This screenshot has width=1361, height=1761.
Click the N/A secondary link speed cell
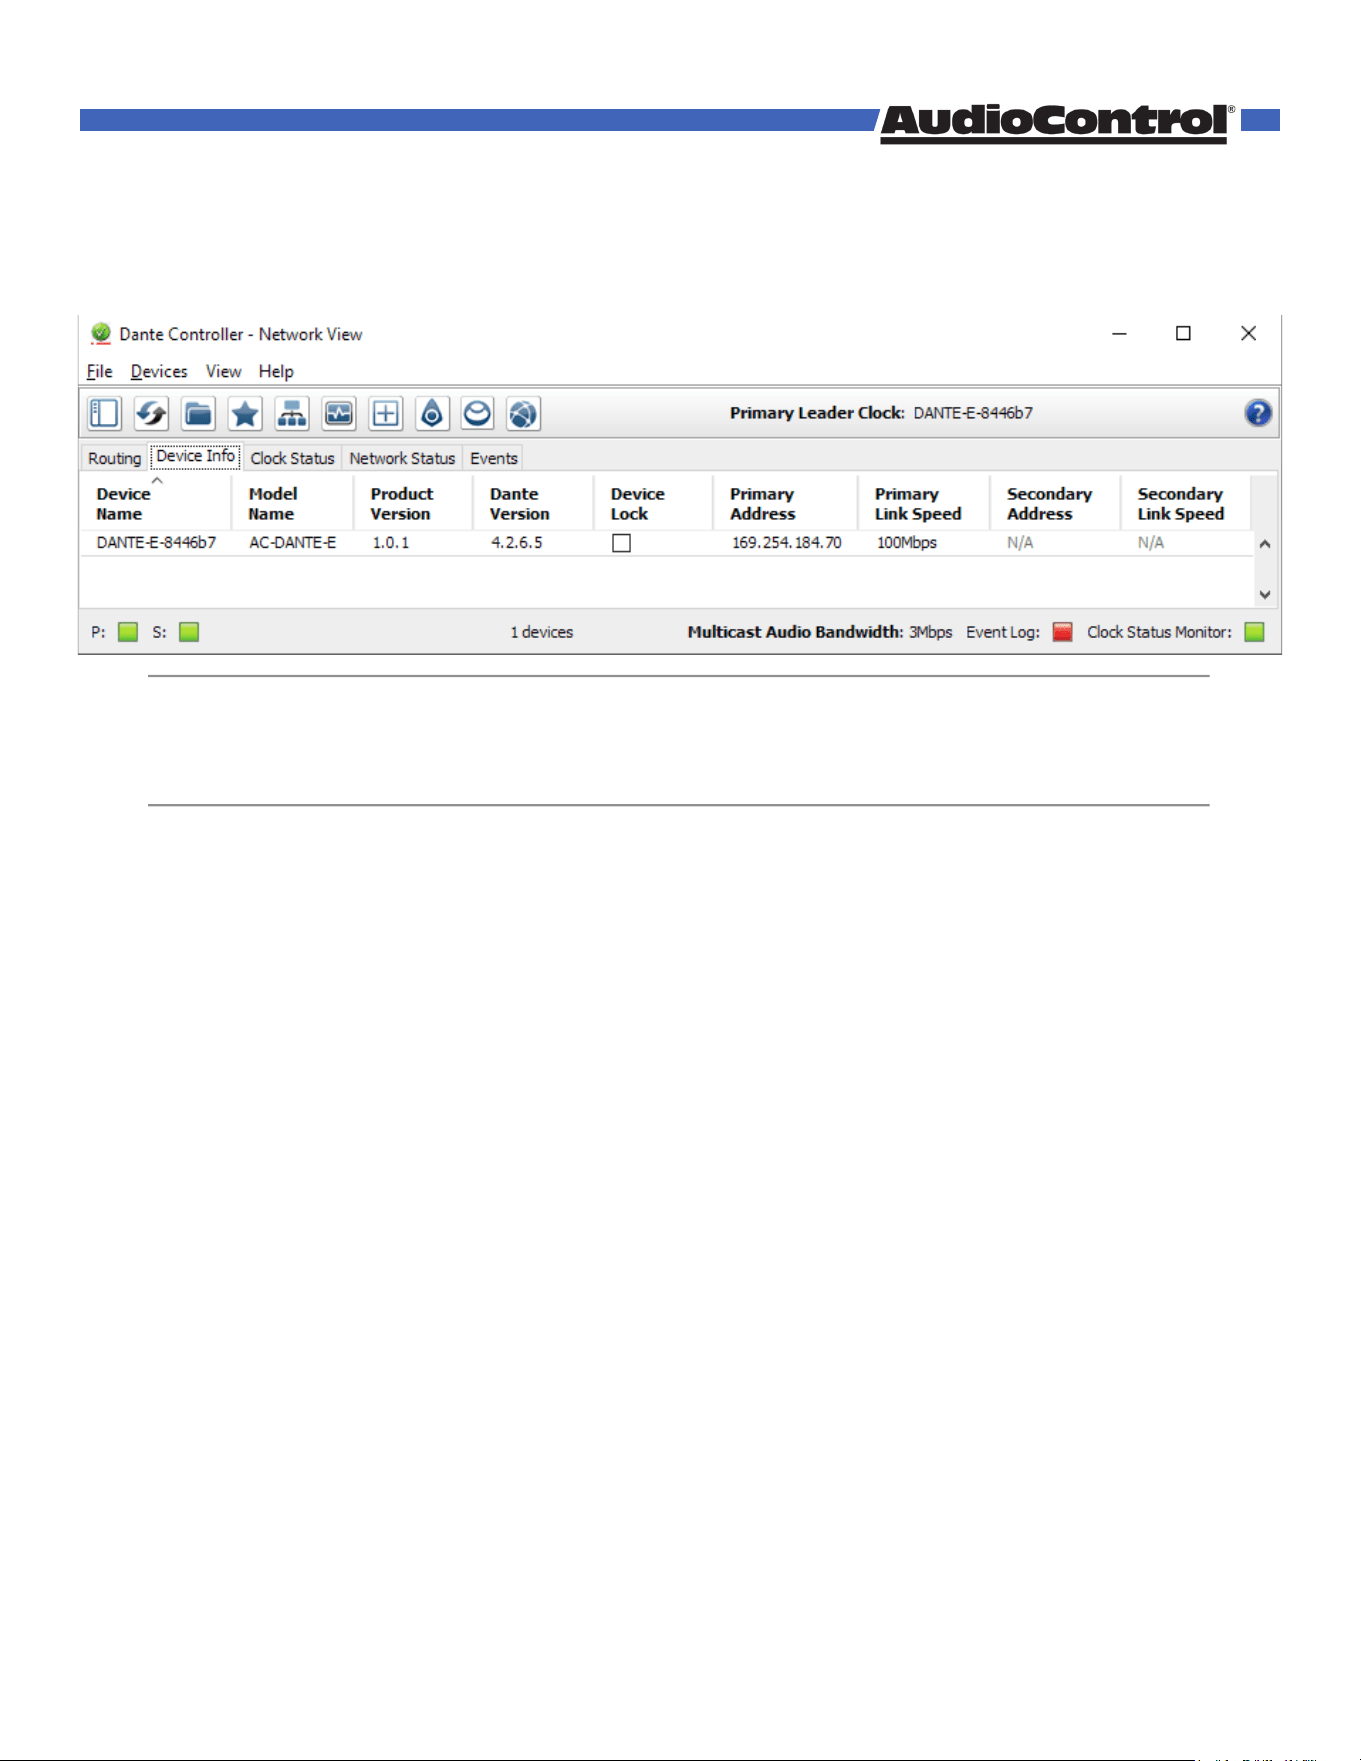pyautogui.click(x=1151, y=543)
